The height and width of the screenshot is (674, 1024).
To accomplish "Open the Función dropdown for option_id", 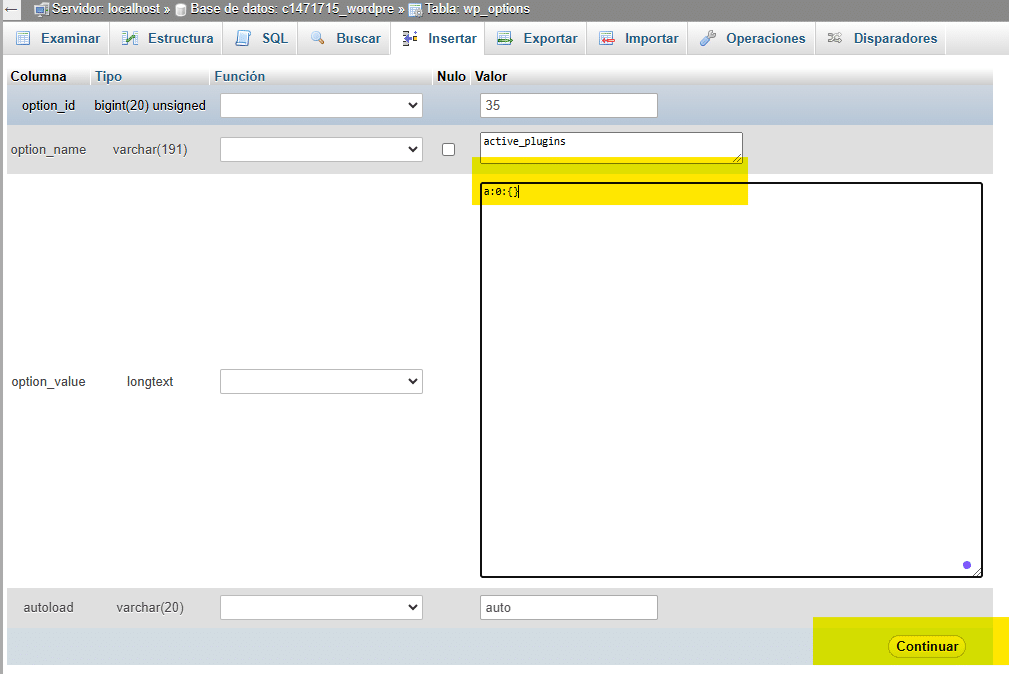I will point(321,105).
